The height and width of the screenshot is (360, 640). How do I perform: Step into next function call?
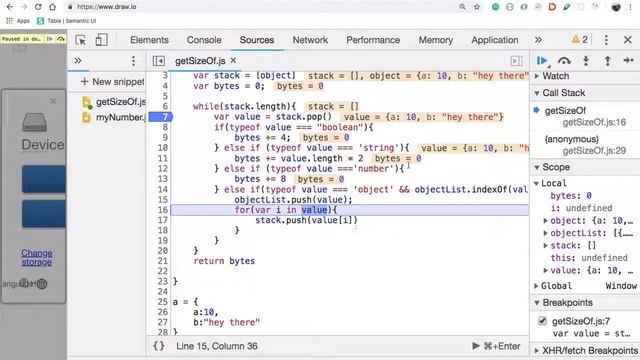586,61
